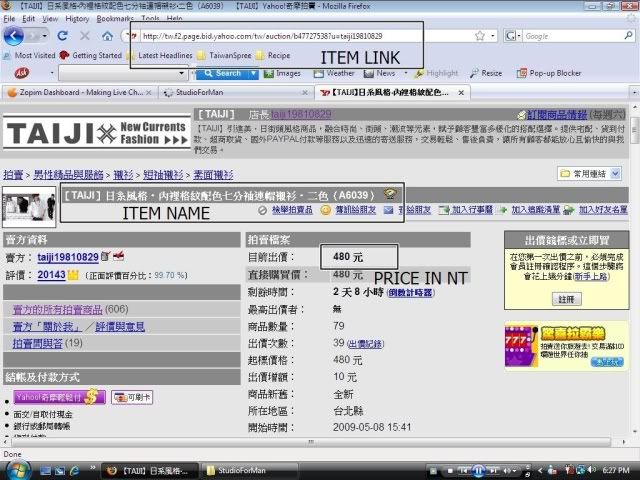Viewport: 640px width, 480px height.
Task: Open the File menu
Action: (x=9, y=19)
